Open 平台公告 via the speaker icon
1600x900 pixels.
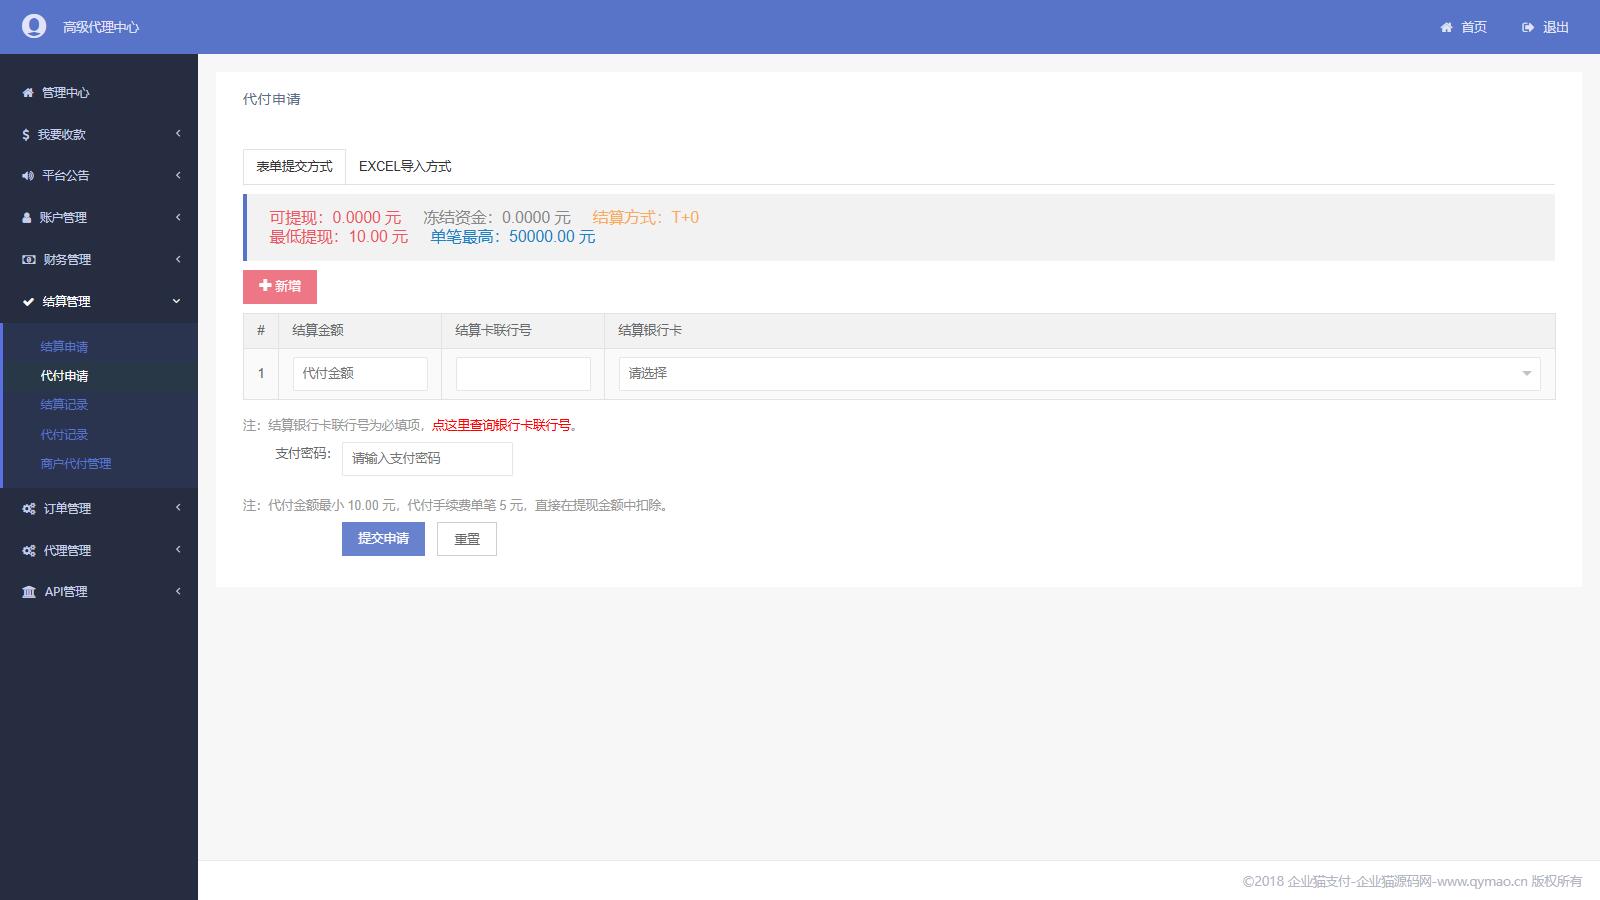pyautogui.click(x=27, y=175)
